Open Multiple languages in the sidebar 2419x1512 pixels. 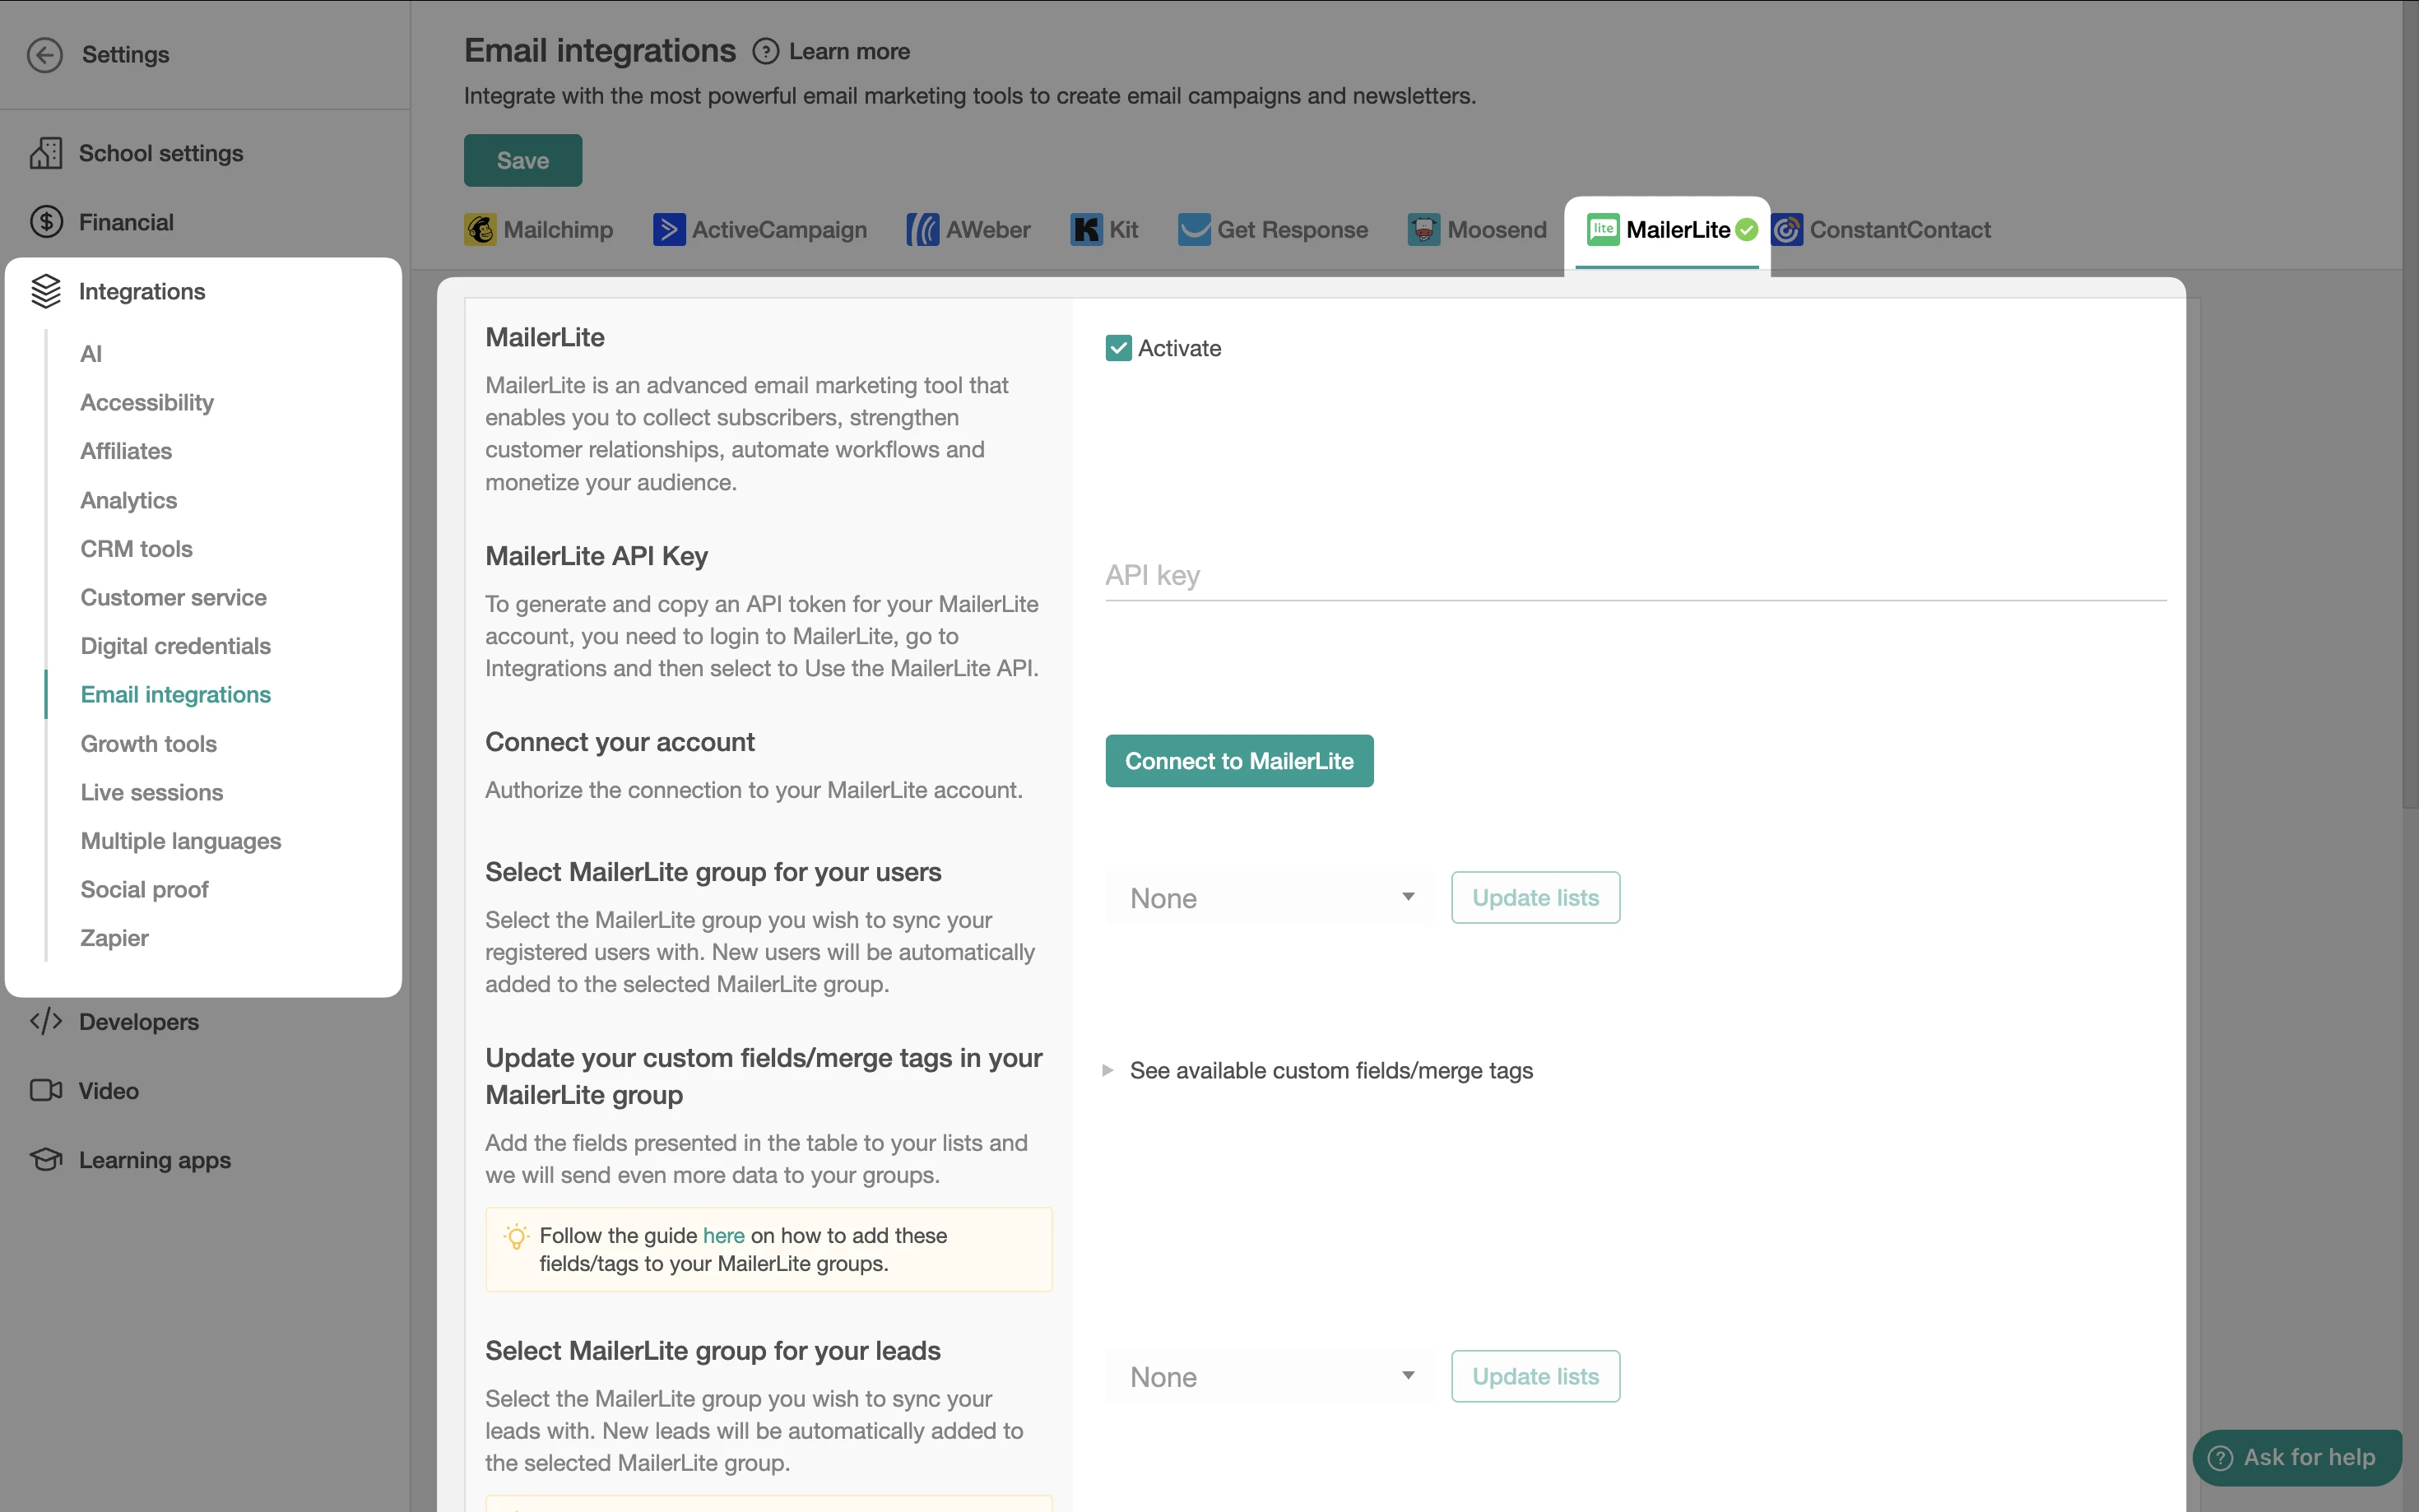[181, 841]
